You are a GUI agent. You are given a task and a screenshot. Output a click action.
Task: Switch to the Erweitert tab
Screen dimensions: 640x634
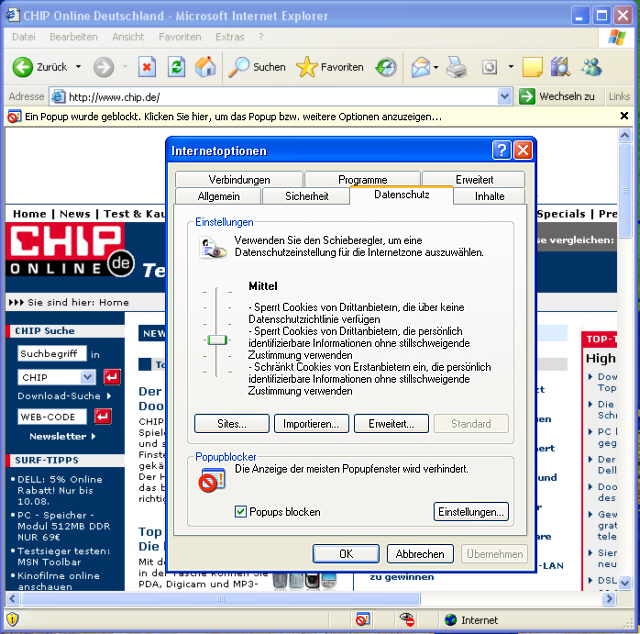tap(474, 180)
